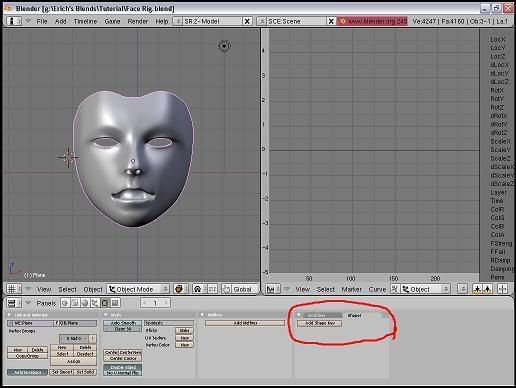This screenshot has height=388, width=516.
Task: Collapse the Modifiers panel triangle
Action: click(x=202, y=315)
